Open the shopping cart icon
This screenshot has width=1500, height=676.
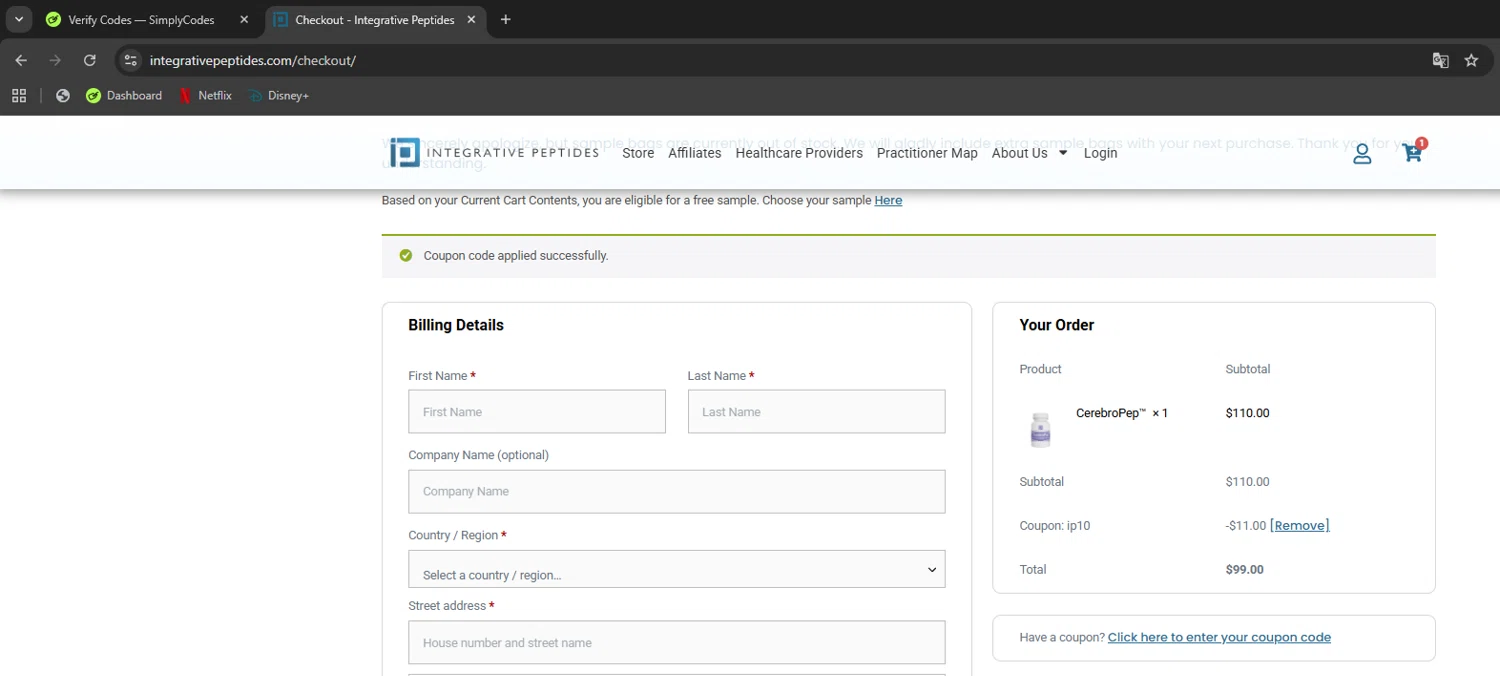point(1412,153)
